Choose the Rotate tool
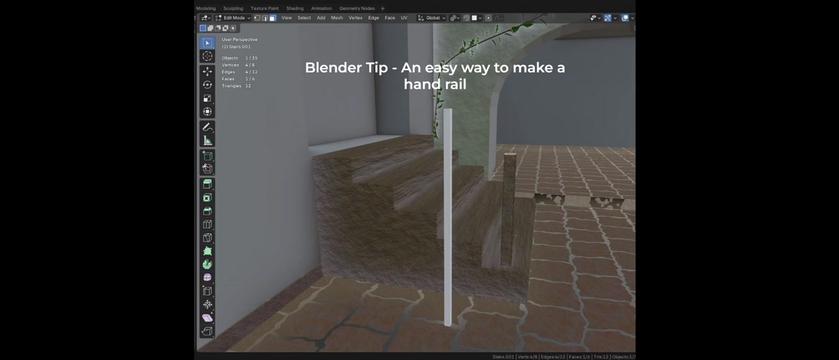The image size is (839, 360). tap(208, 85)
